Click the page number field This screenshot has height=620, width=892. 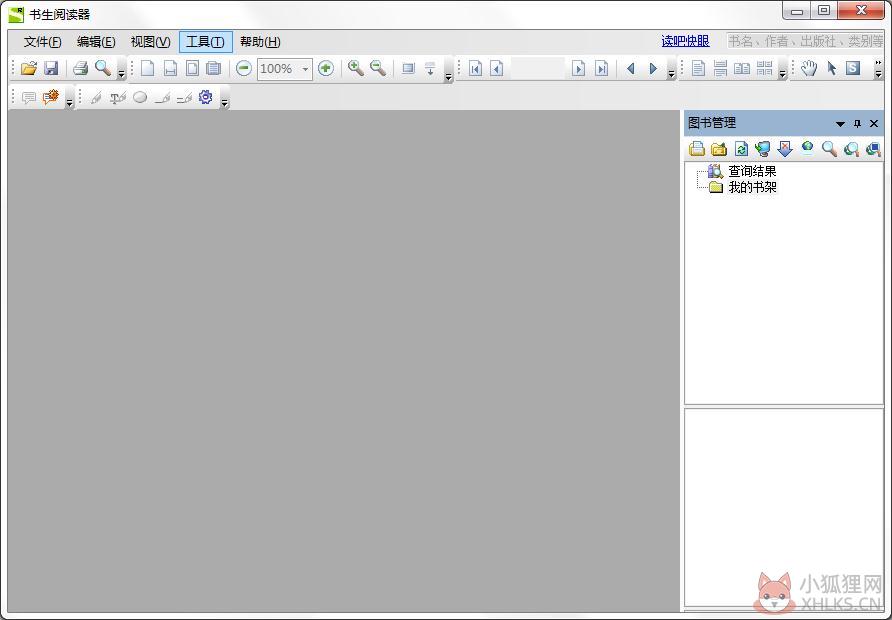tap(537, 69)
